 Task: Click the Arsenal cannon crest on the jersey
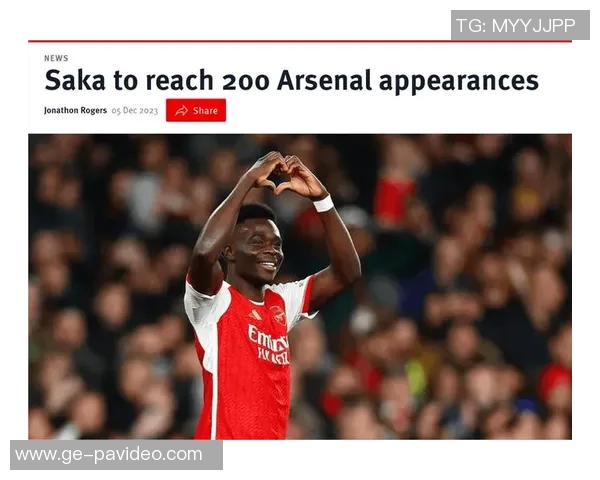pos(278,315)
